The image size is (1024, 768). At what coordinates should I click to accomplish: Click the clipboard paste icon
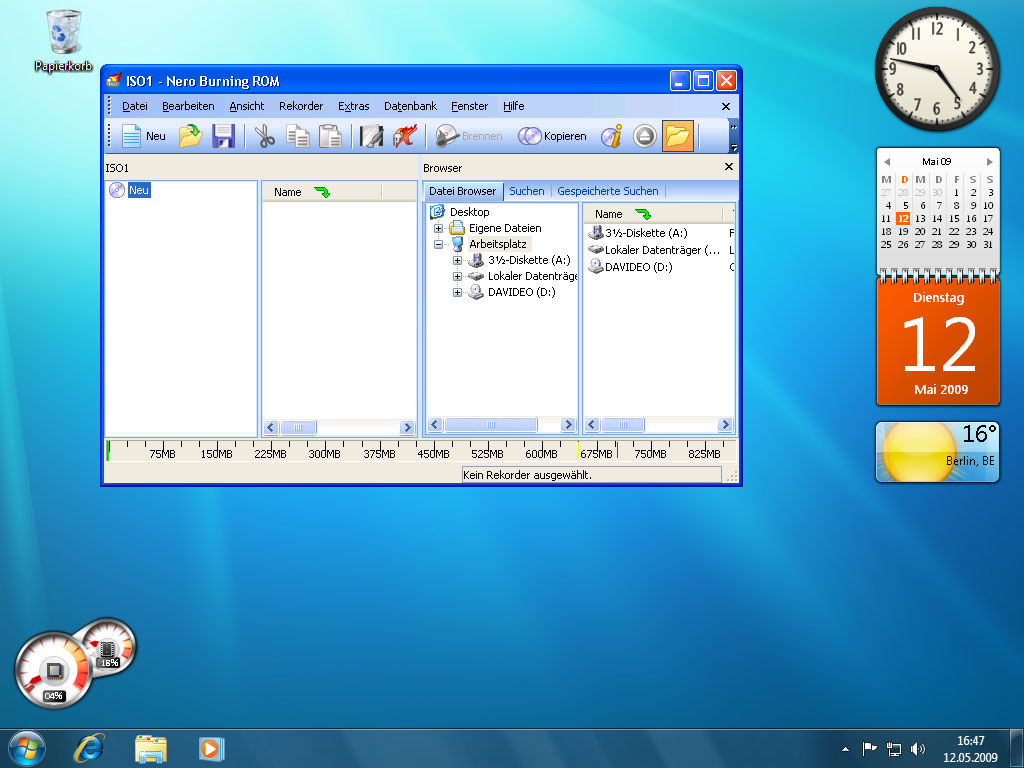pyautogui.click(x=330, y=136)
